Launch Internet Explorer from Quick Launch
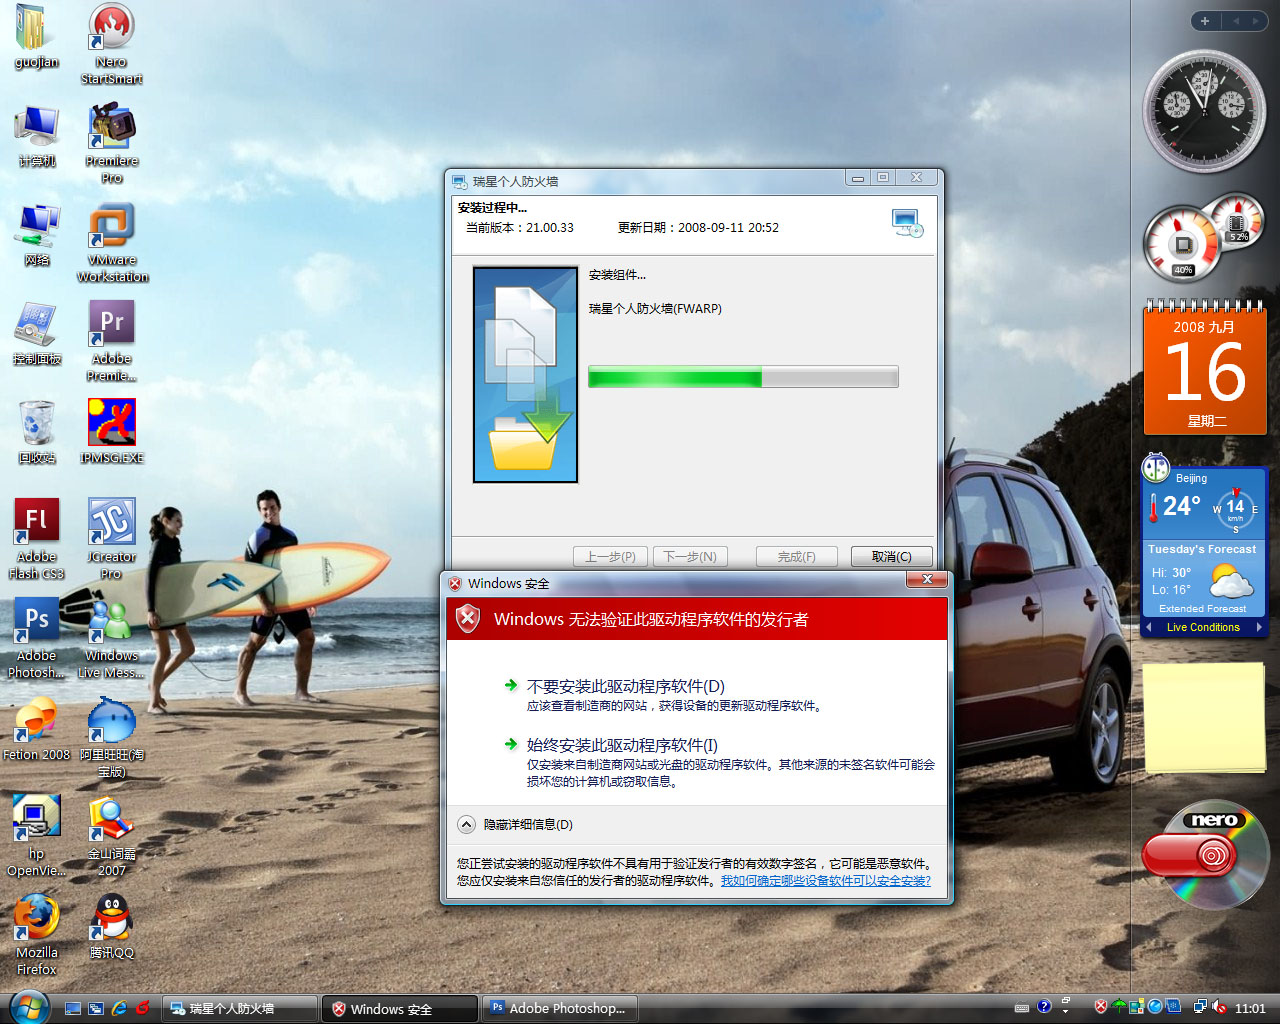 (119, 1008)
